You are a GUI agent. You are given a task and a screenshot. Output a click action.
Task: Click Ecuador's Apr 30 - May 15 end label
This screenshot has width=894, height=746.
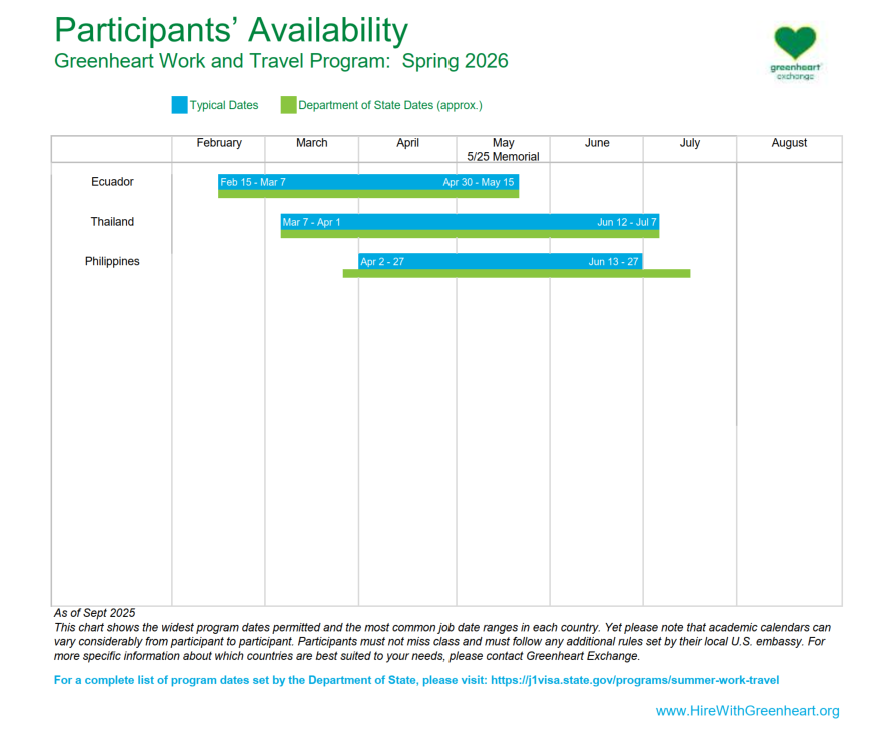(x=478, y=182)
